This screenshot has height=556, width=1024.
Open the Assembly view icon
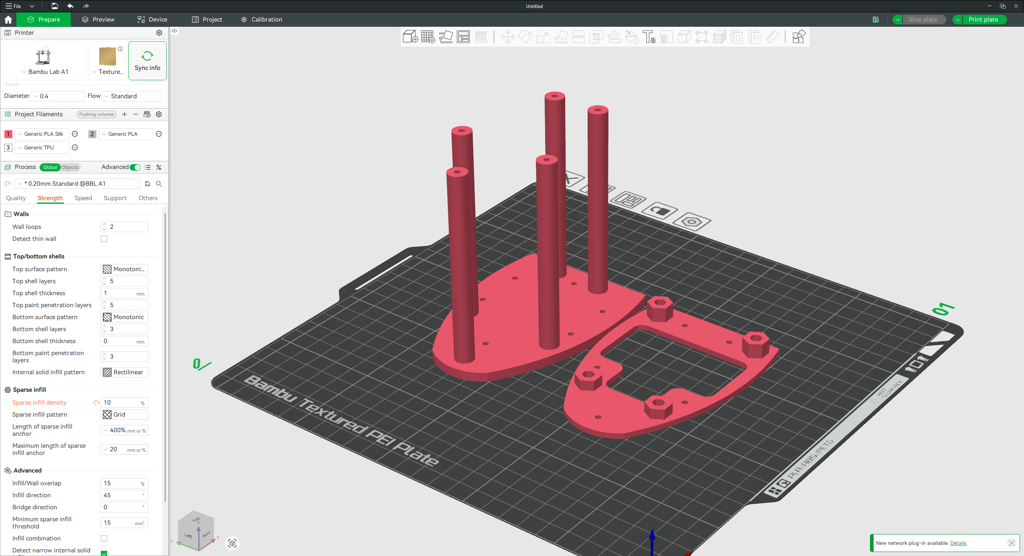[798, 37]
